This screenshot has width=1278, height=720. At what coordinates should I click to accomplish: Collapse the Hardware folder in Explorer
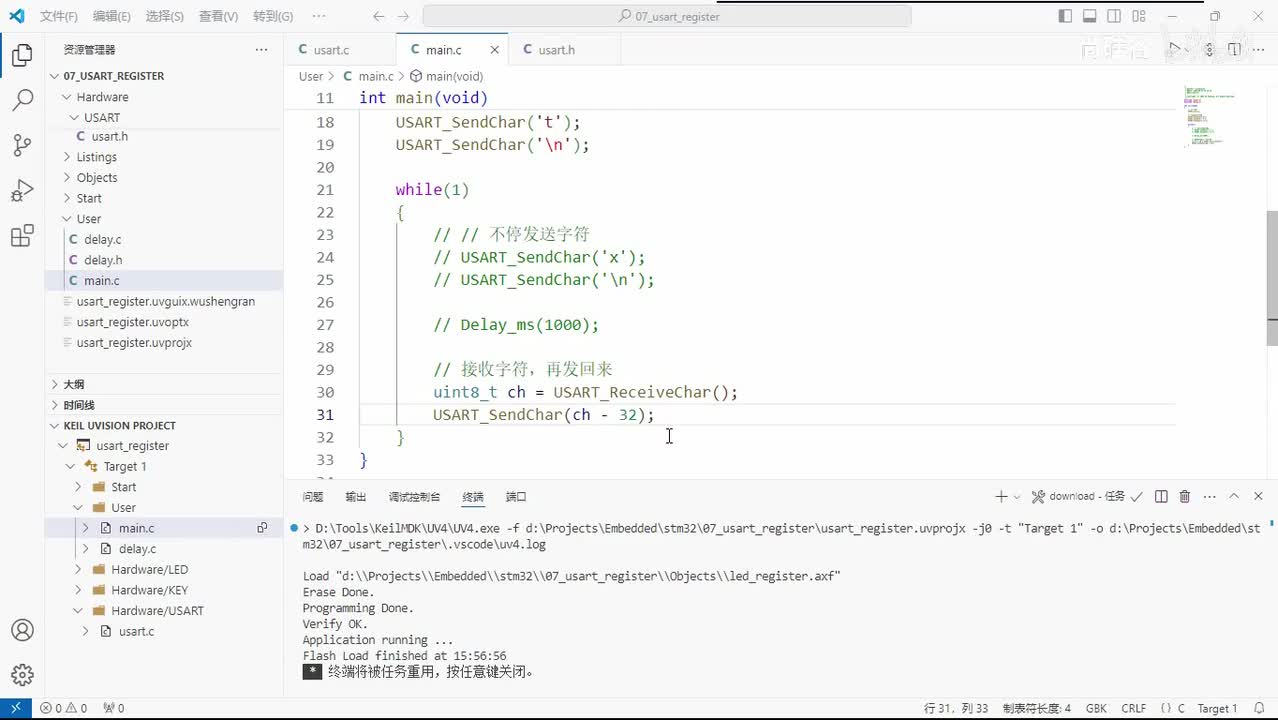tap(164, 97)
